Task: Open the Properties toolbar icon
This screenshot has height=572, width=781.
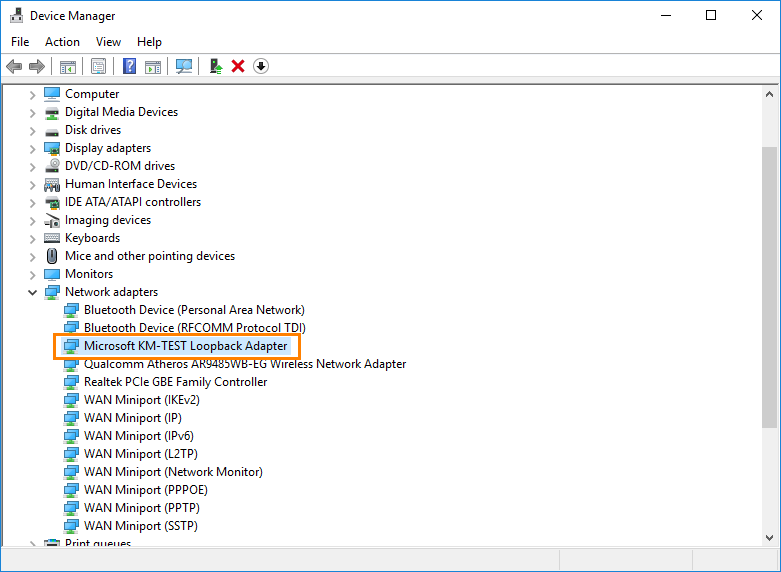Action: coord(99,66)
